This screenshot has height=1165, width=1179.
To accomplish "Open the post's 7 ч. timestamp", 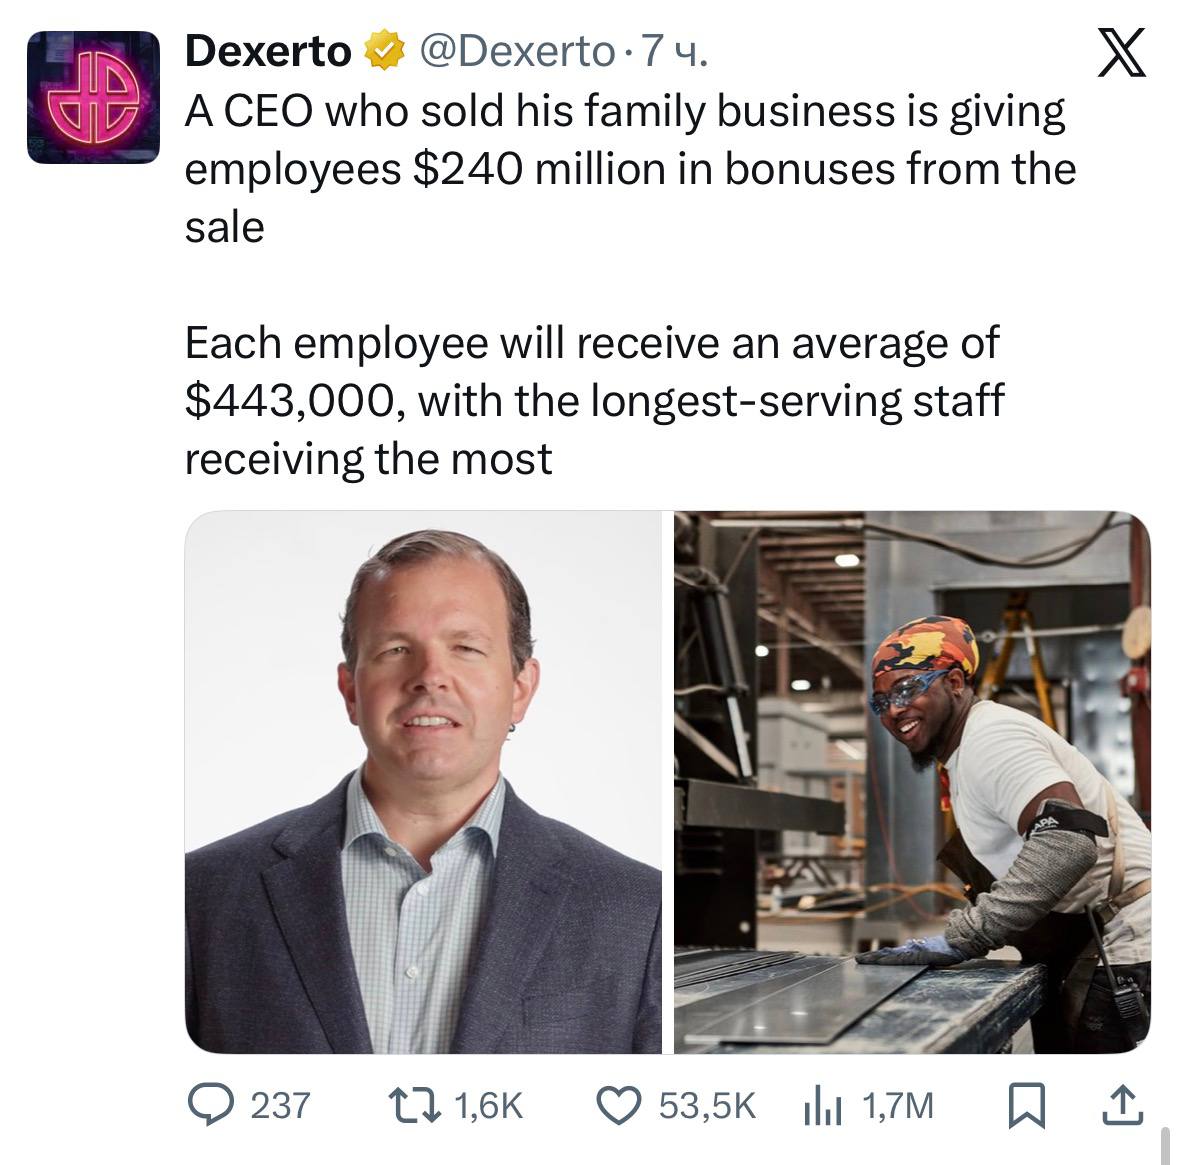I will [674, 51].
